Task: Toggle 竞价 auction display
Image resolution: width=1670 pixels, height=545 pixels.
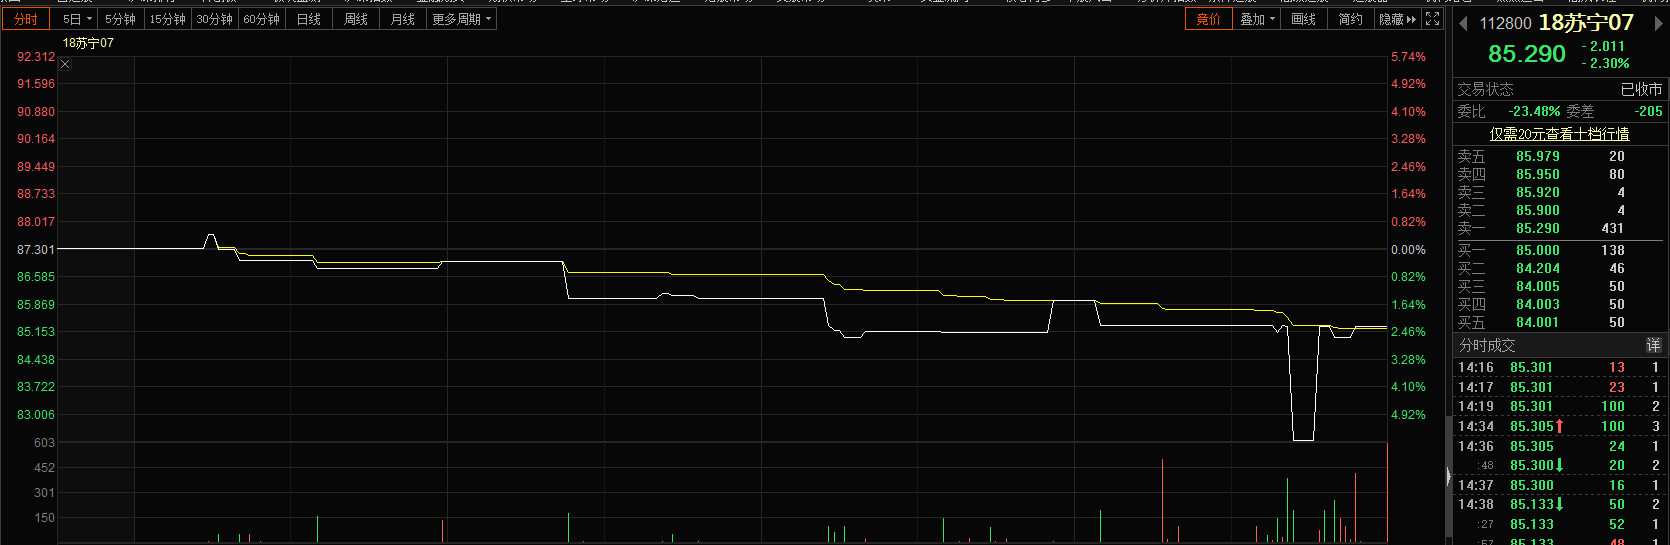Action: (x=1208, y=19)
